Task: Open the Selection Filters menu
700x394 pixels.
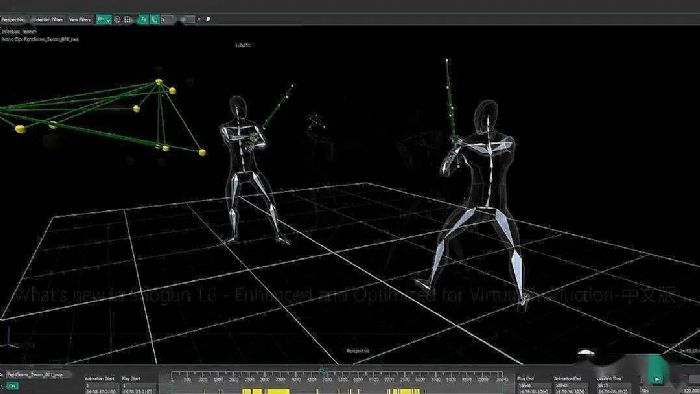Action: click(x=47, y=20)
